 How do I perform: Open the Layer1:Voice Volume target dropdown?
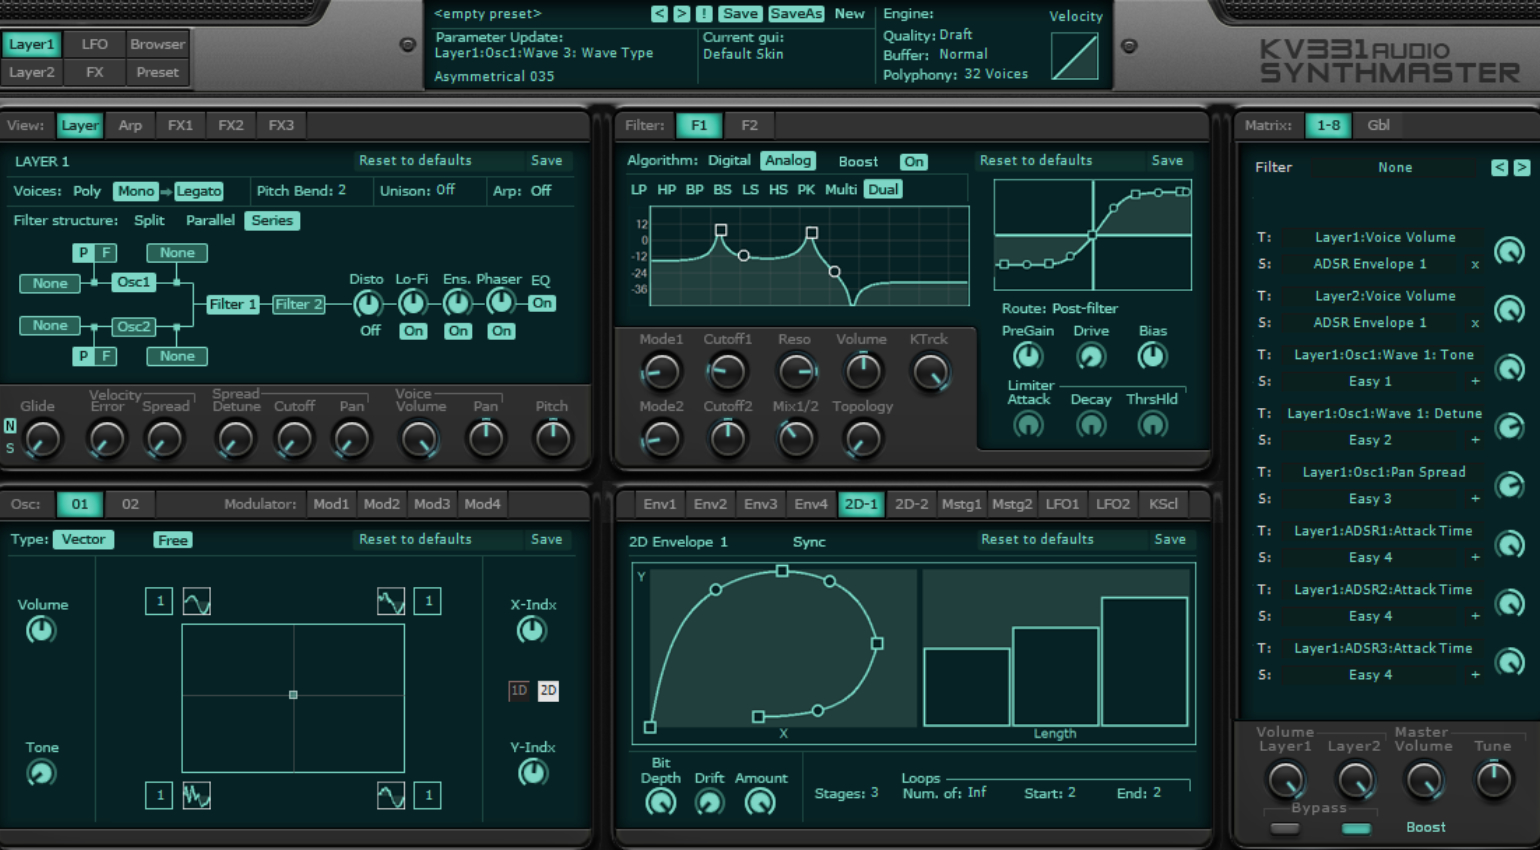1385,237
